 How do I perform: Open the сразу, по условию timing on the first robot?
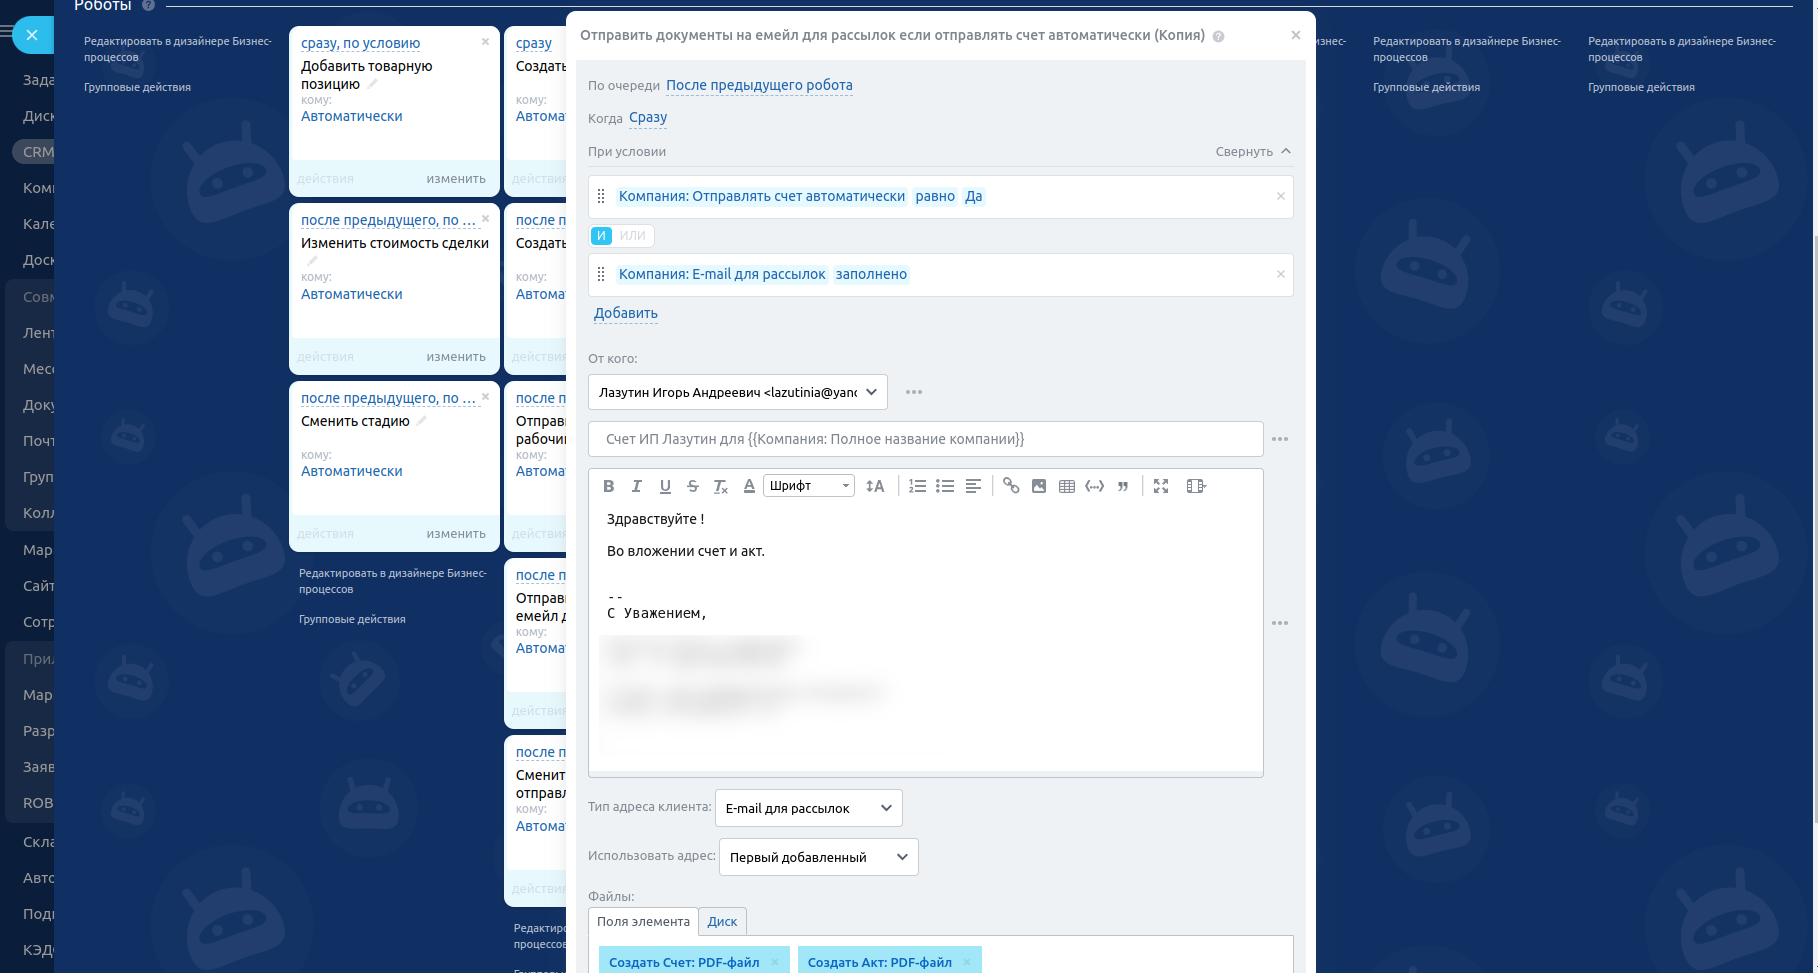pyautogui.click(x=361, y=43)
